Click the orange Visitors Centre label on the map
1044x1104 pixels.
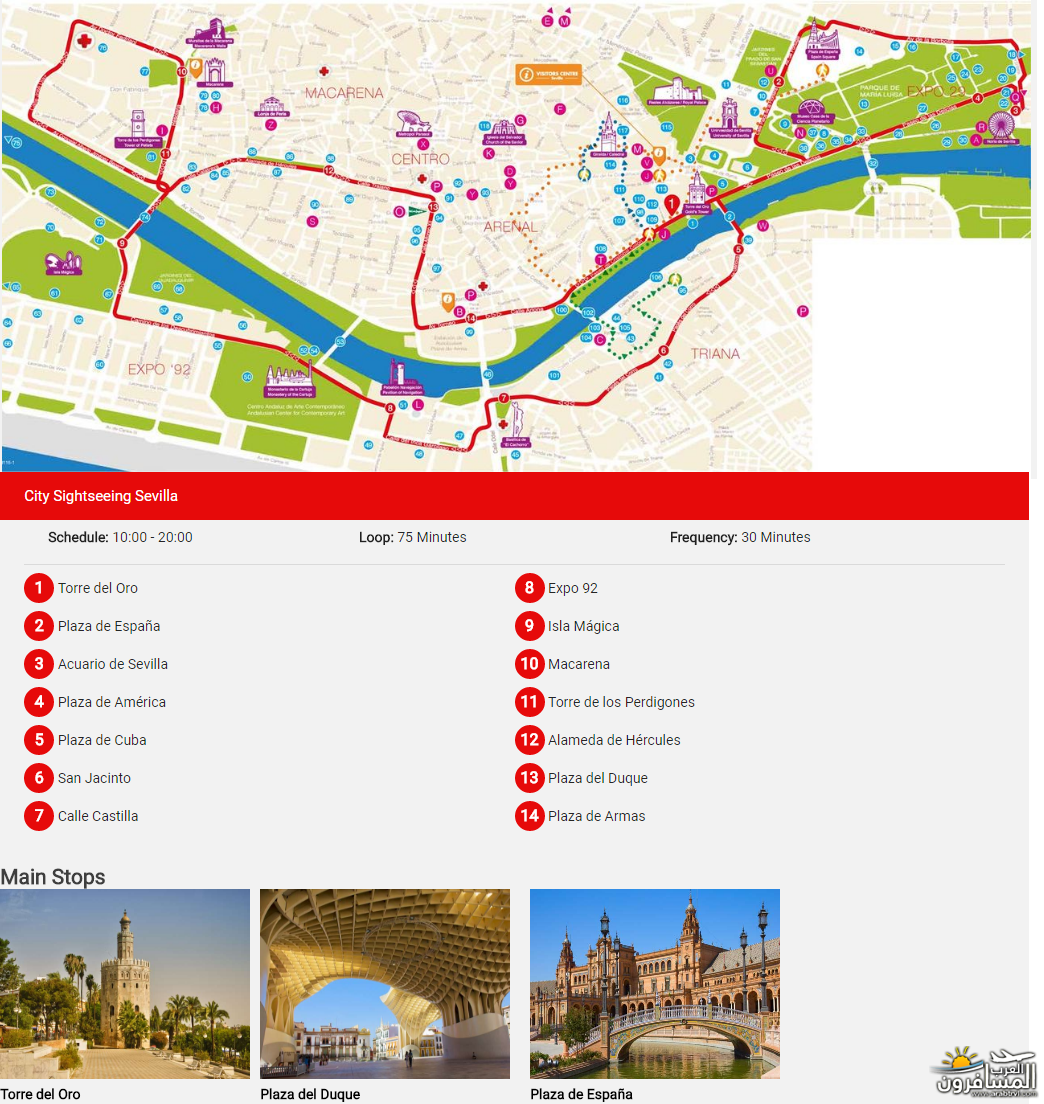click(548, 74)
